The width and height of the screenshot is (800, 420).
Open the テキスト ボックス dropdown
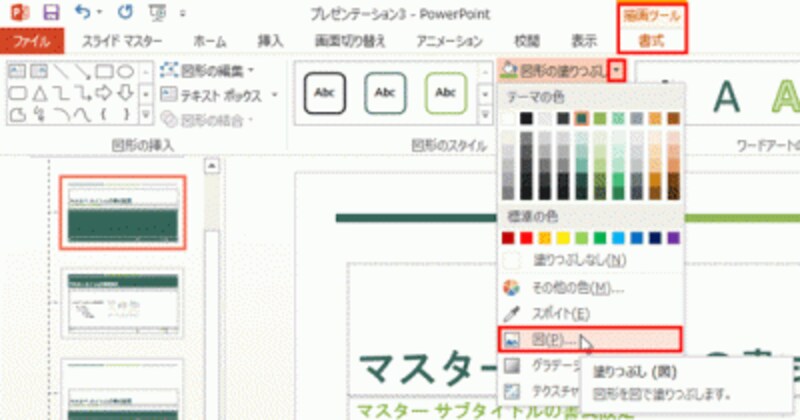(219, 95)
